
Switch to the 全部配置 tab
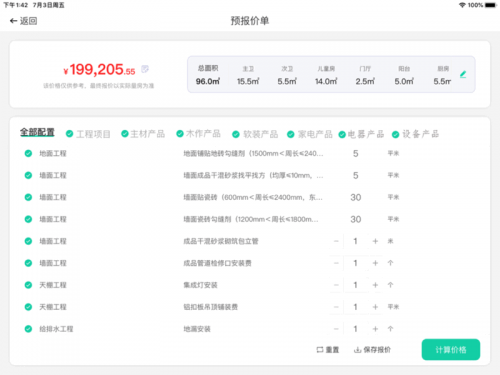[x=37, y=132]
